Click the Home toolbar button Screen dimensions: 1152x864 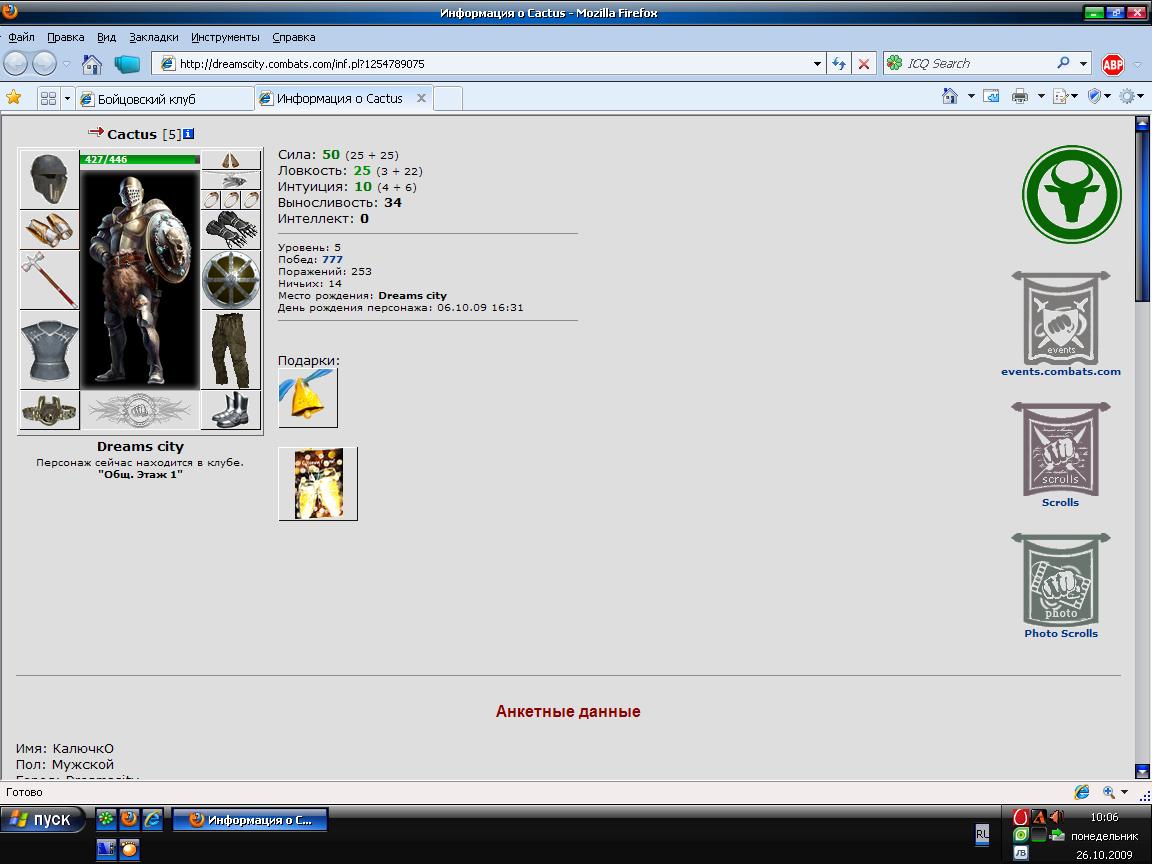[92, 65]
